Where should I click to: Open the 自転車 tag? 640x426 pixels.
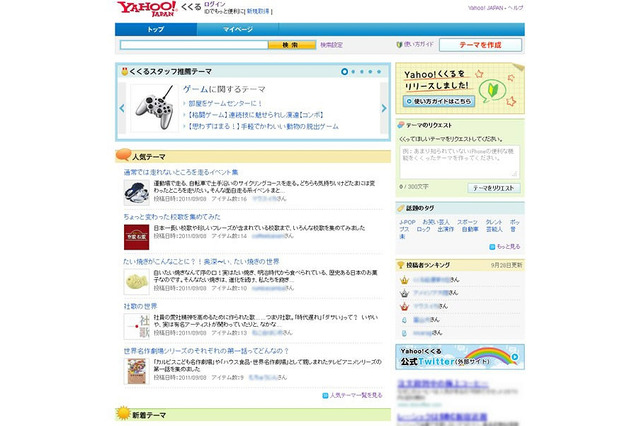pos(470,229)
